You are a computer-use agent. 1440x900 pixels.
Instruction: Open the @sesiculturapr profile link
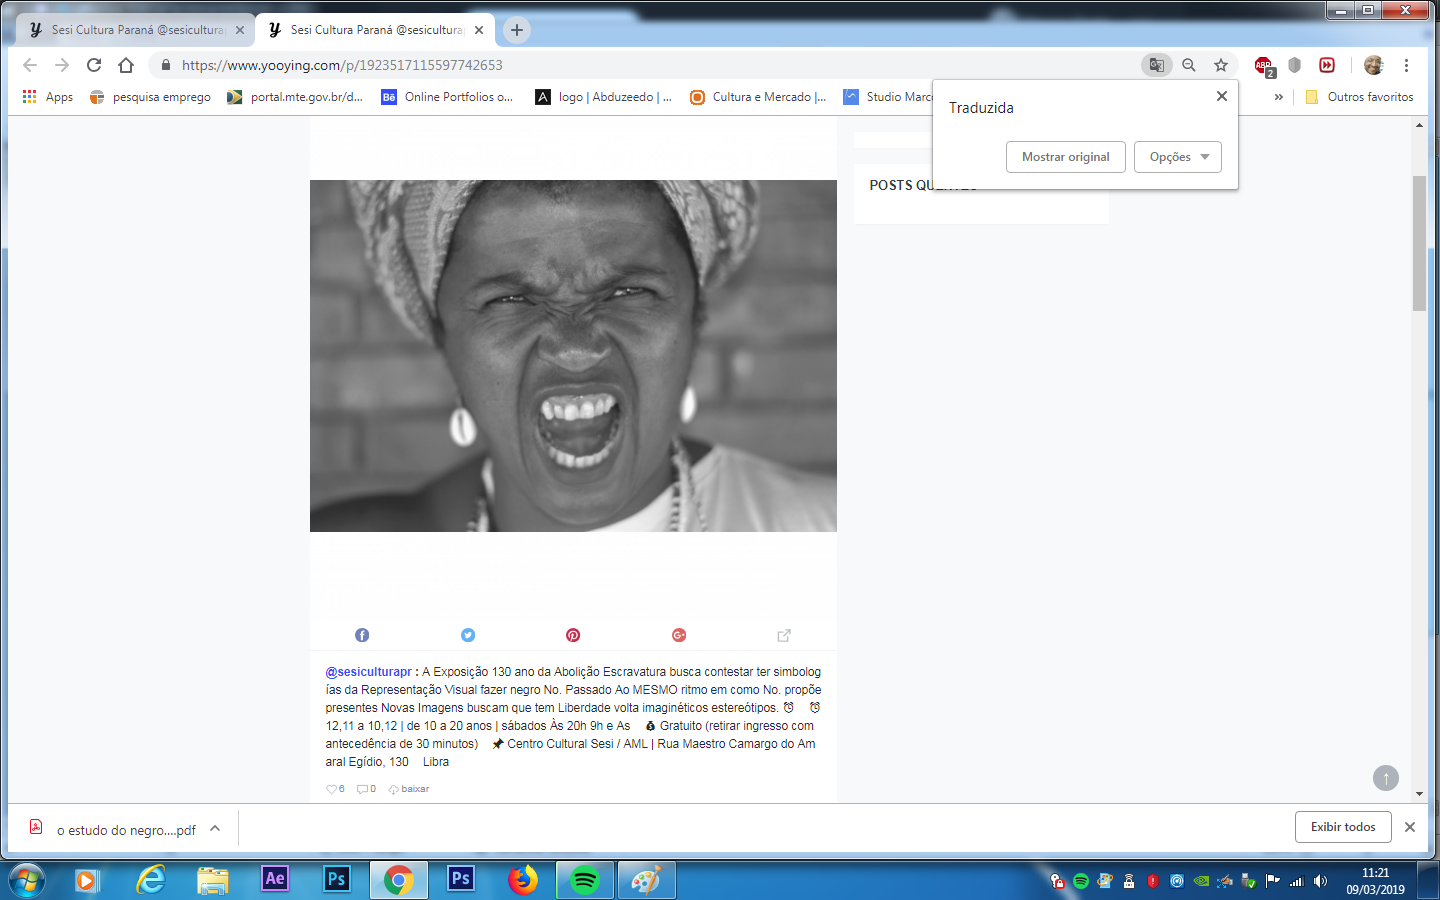(x=368, y=672)
